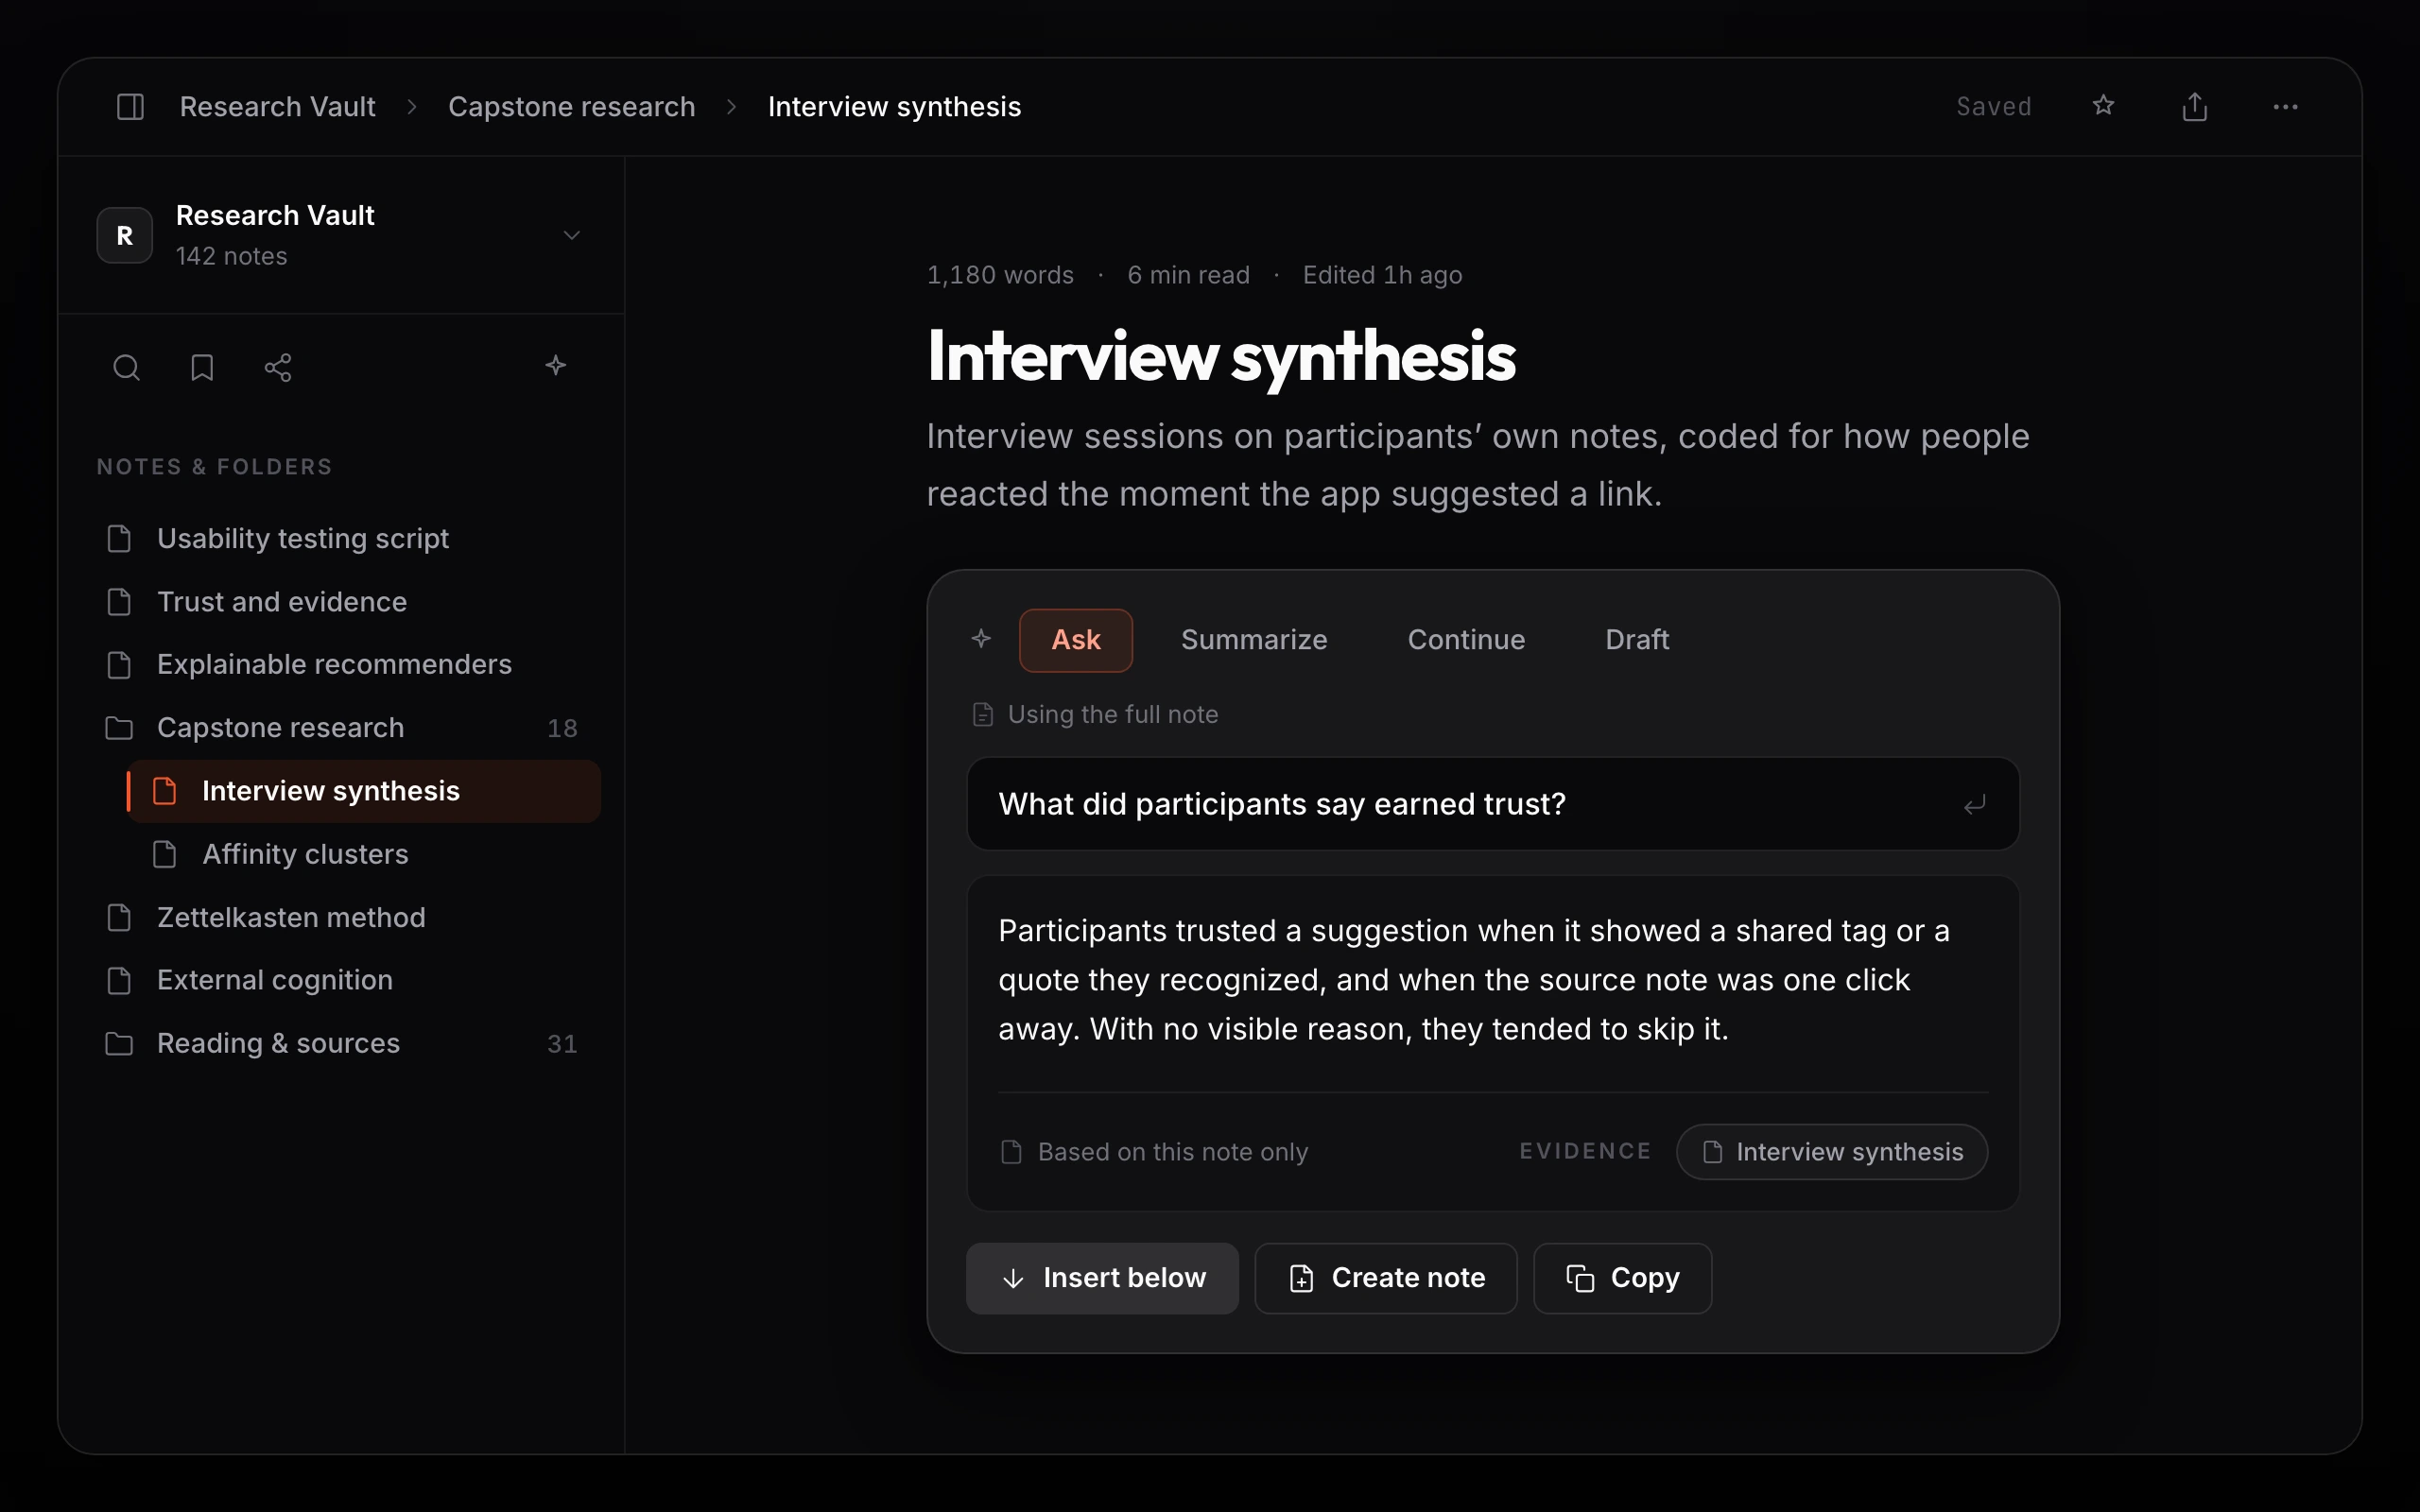Click the 18 count beside Capstone research
Image resolution: width=2420 pixels, height=1512 pixels.
pyautogui.click(x=562, y=728)
